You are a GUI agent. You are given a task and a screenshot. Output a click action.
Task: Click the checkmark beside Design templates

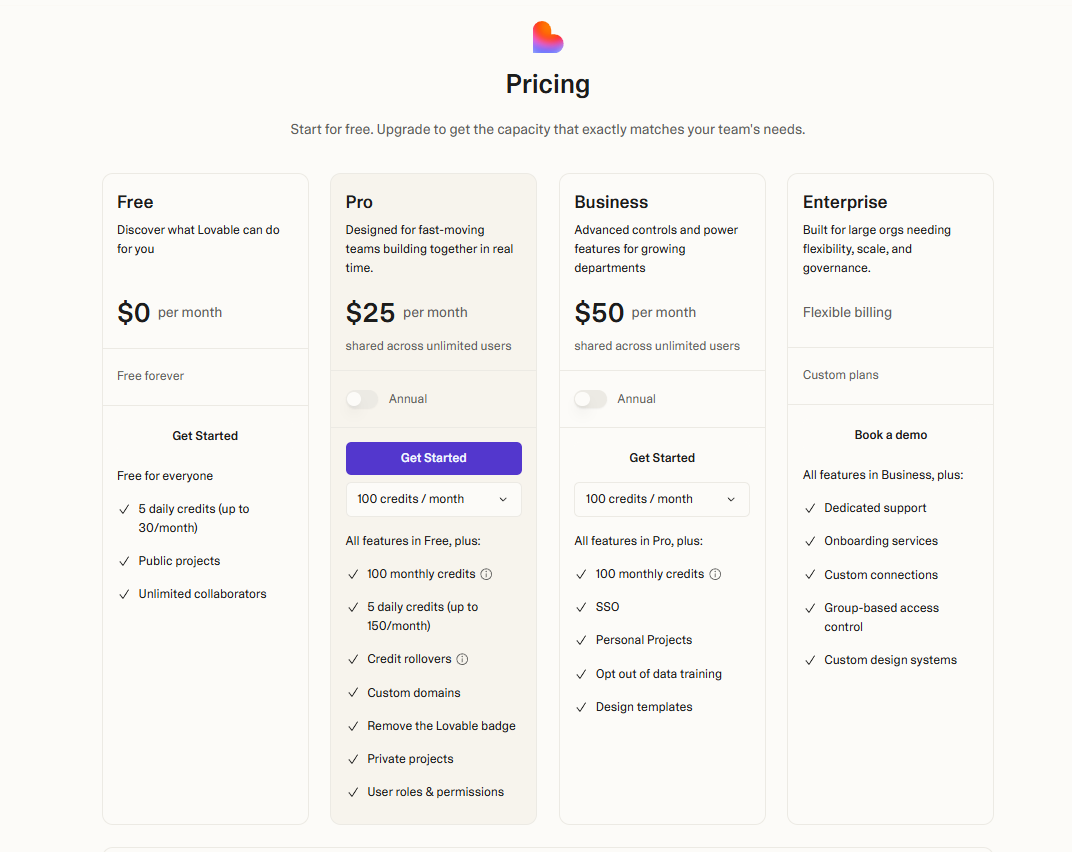pyautogui.click(x=581, y=706)
